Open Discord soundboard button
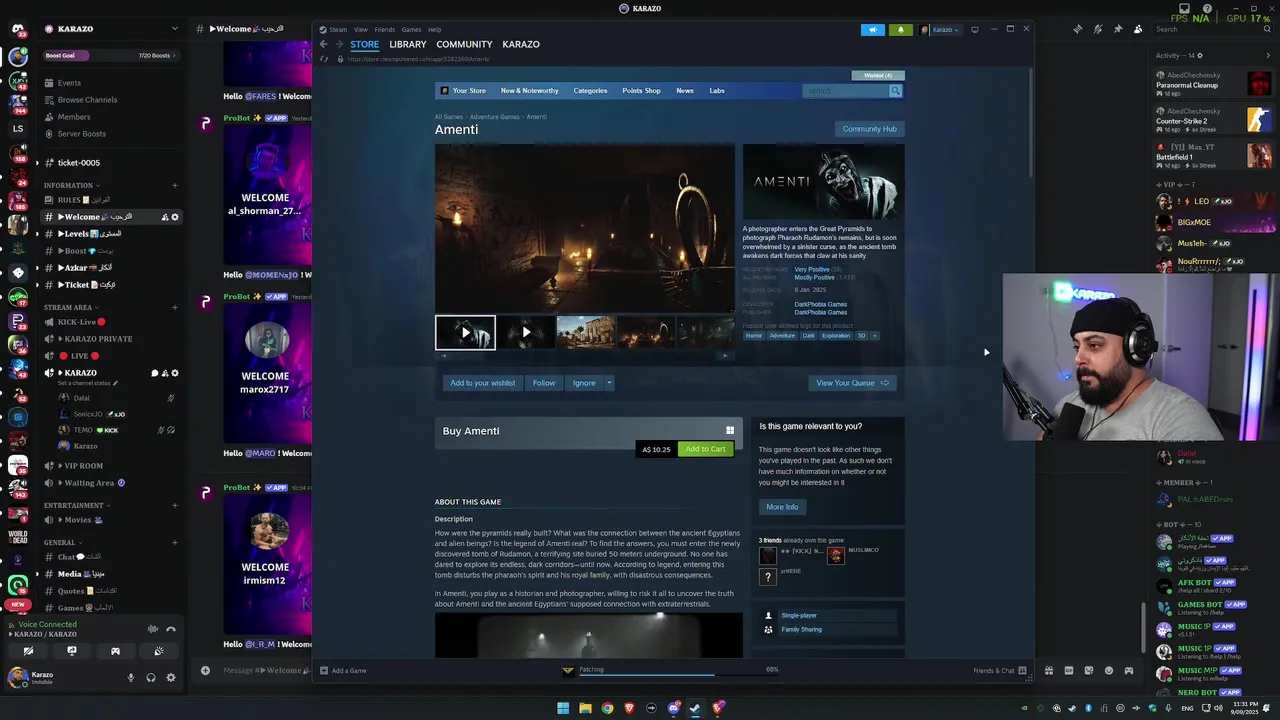 click(159, 651)
